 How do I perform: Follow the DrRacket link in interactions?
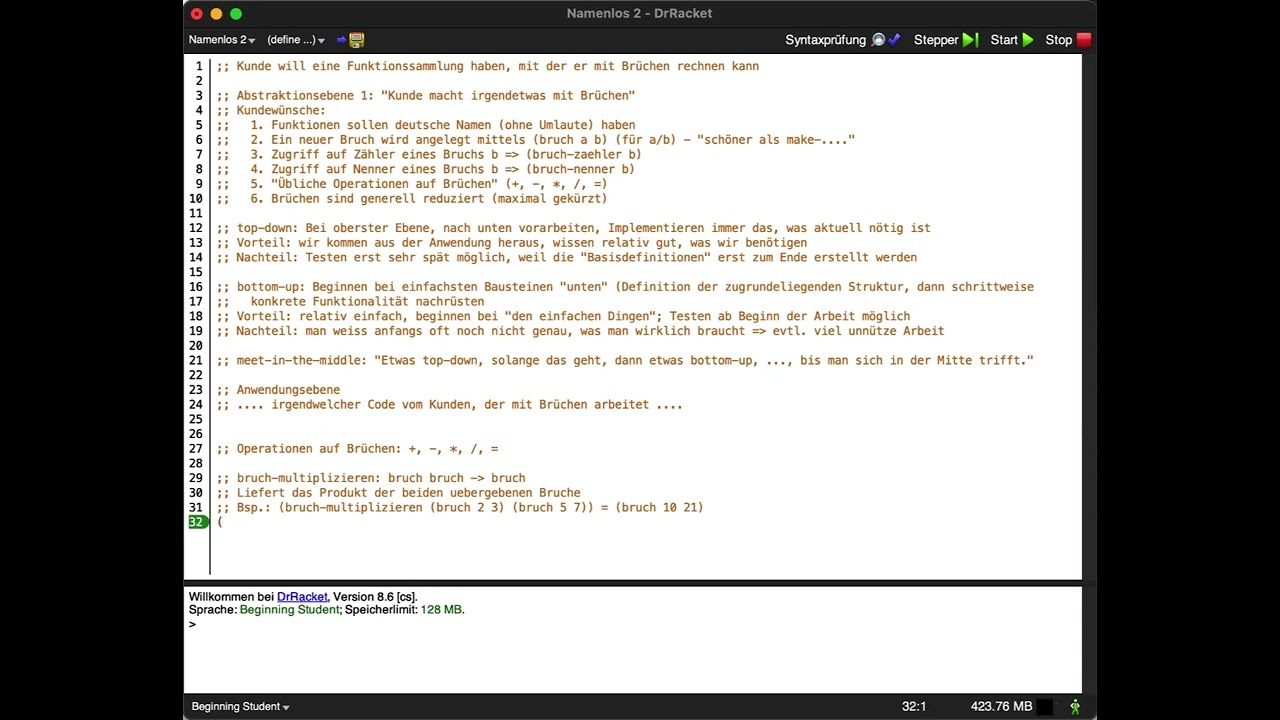pos(303,597)
